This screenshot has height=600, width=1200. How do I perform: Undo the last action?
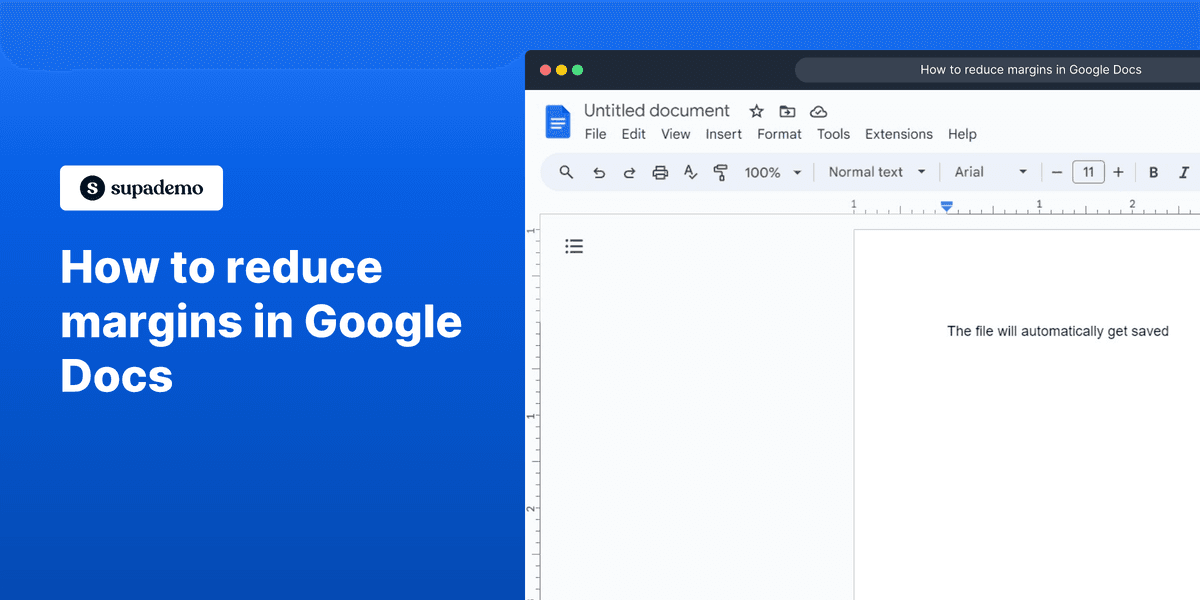(599, 171)
